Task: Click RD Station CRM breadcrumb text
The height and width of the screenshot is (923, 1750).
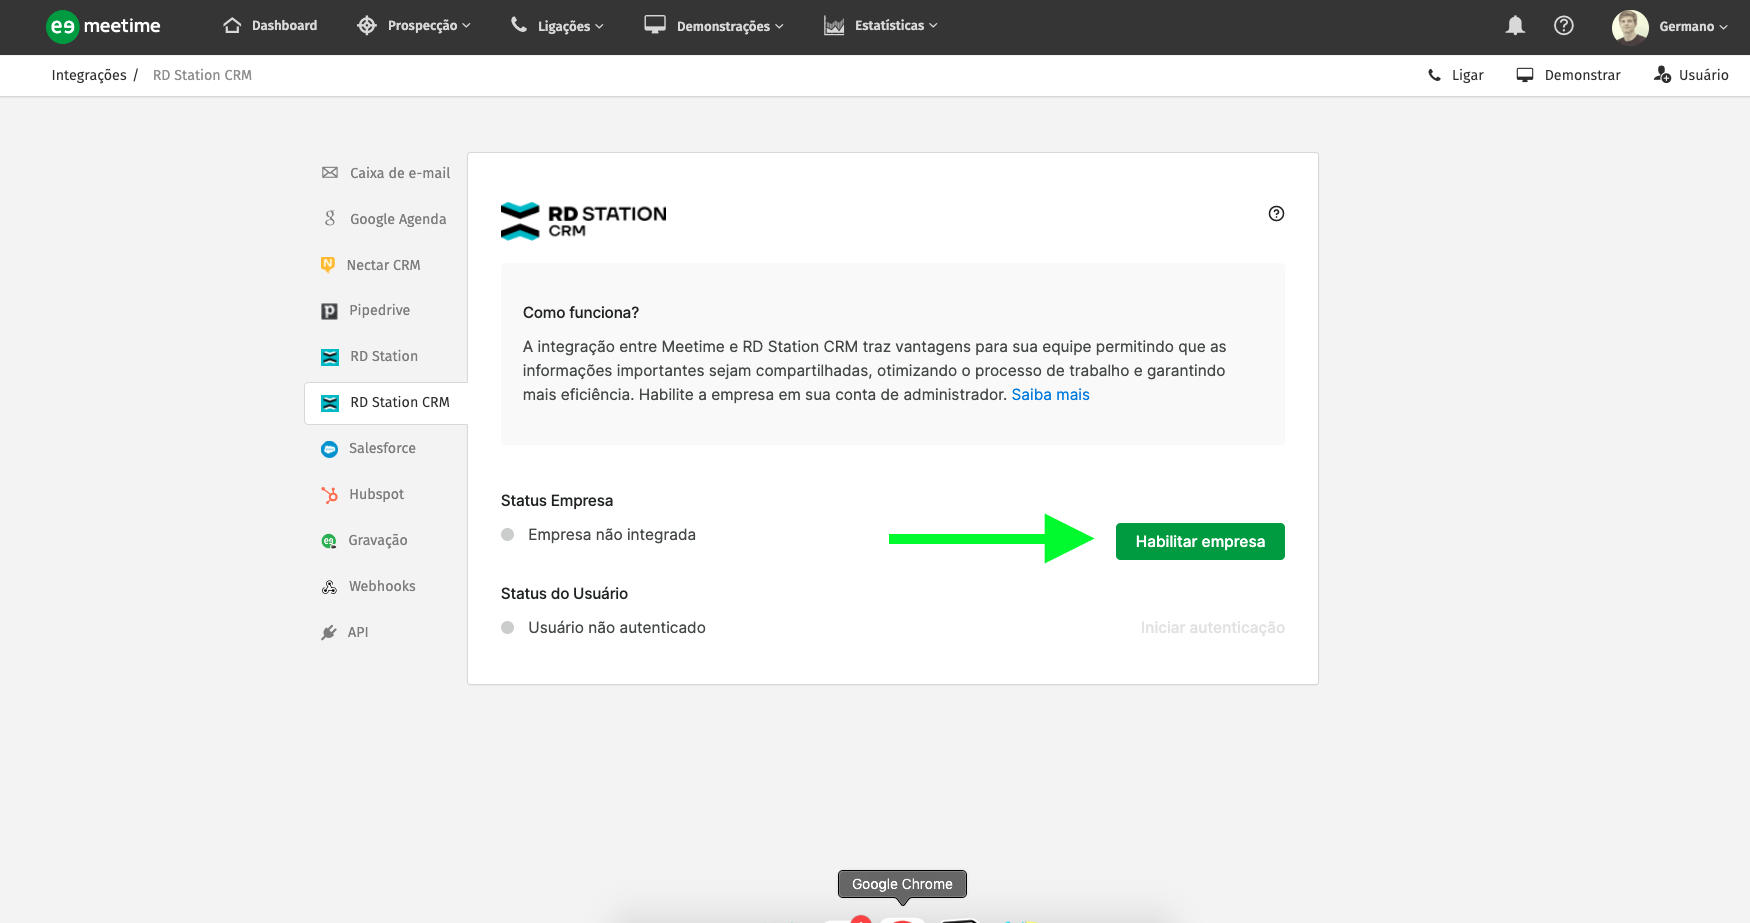Action: [x=202, y=76]
